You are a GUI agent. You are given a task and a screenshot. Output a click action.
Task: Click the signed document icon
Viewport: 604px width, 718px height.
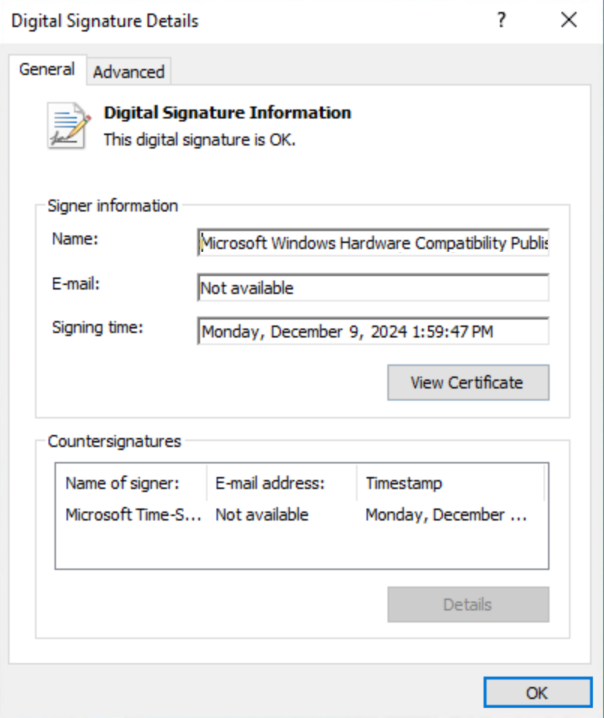tap(69, 125)
